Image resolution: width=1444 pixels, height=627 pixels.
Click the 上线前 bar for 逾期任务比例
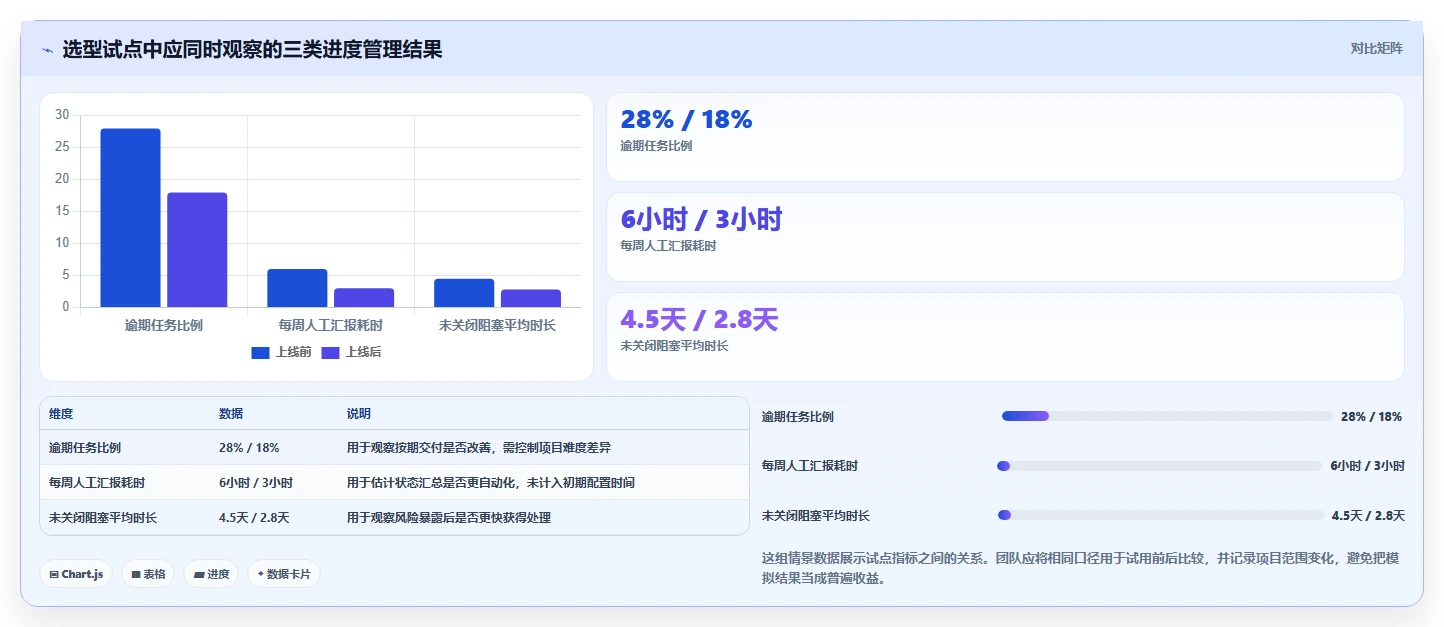tap(130, 218)
